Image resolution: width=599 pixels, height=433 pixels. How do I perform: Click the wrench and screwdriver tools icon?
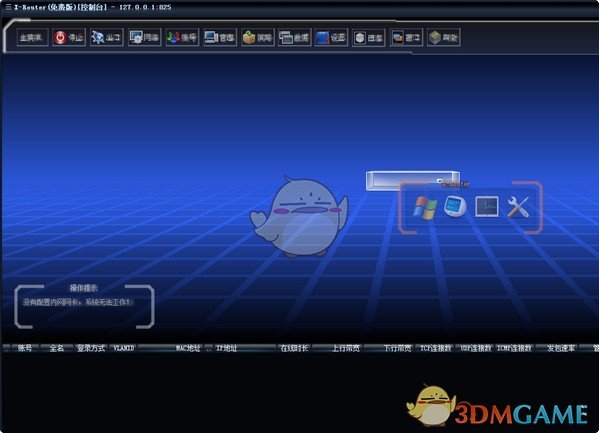pos(518,207)
